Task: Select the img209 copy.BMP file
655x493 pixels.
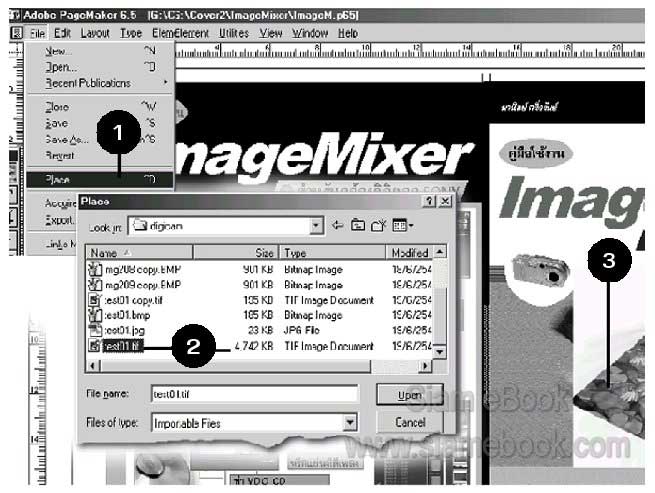Action: 142,285
